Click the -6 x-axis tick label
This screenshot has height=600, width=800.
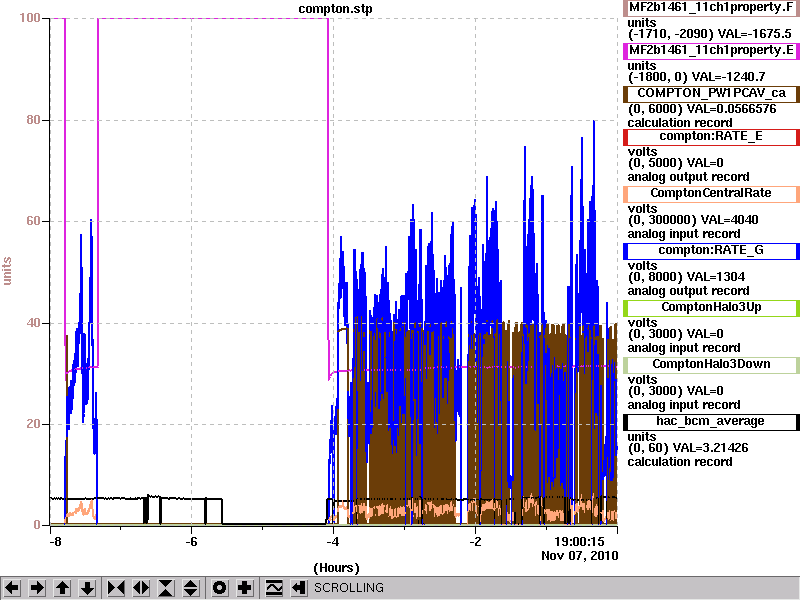point(191,541)
